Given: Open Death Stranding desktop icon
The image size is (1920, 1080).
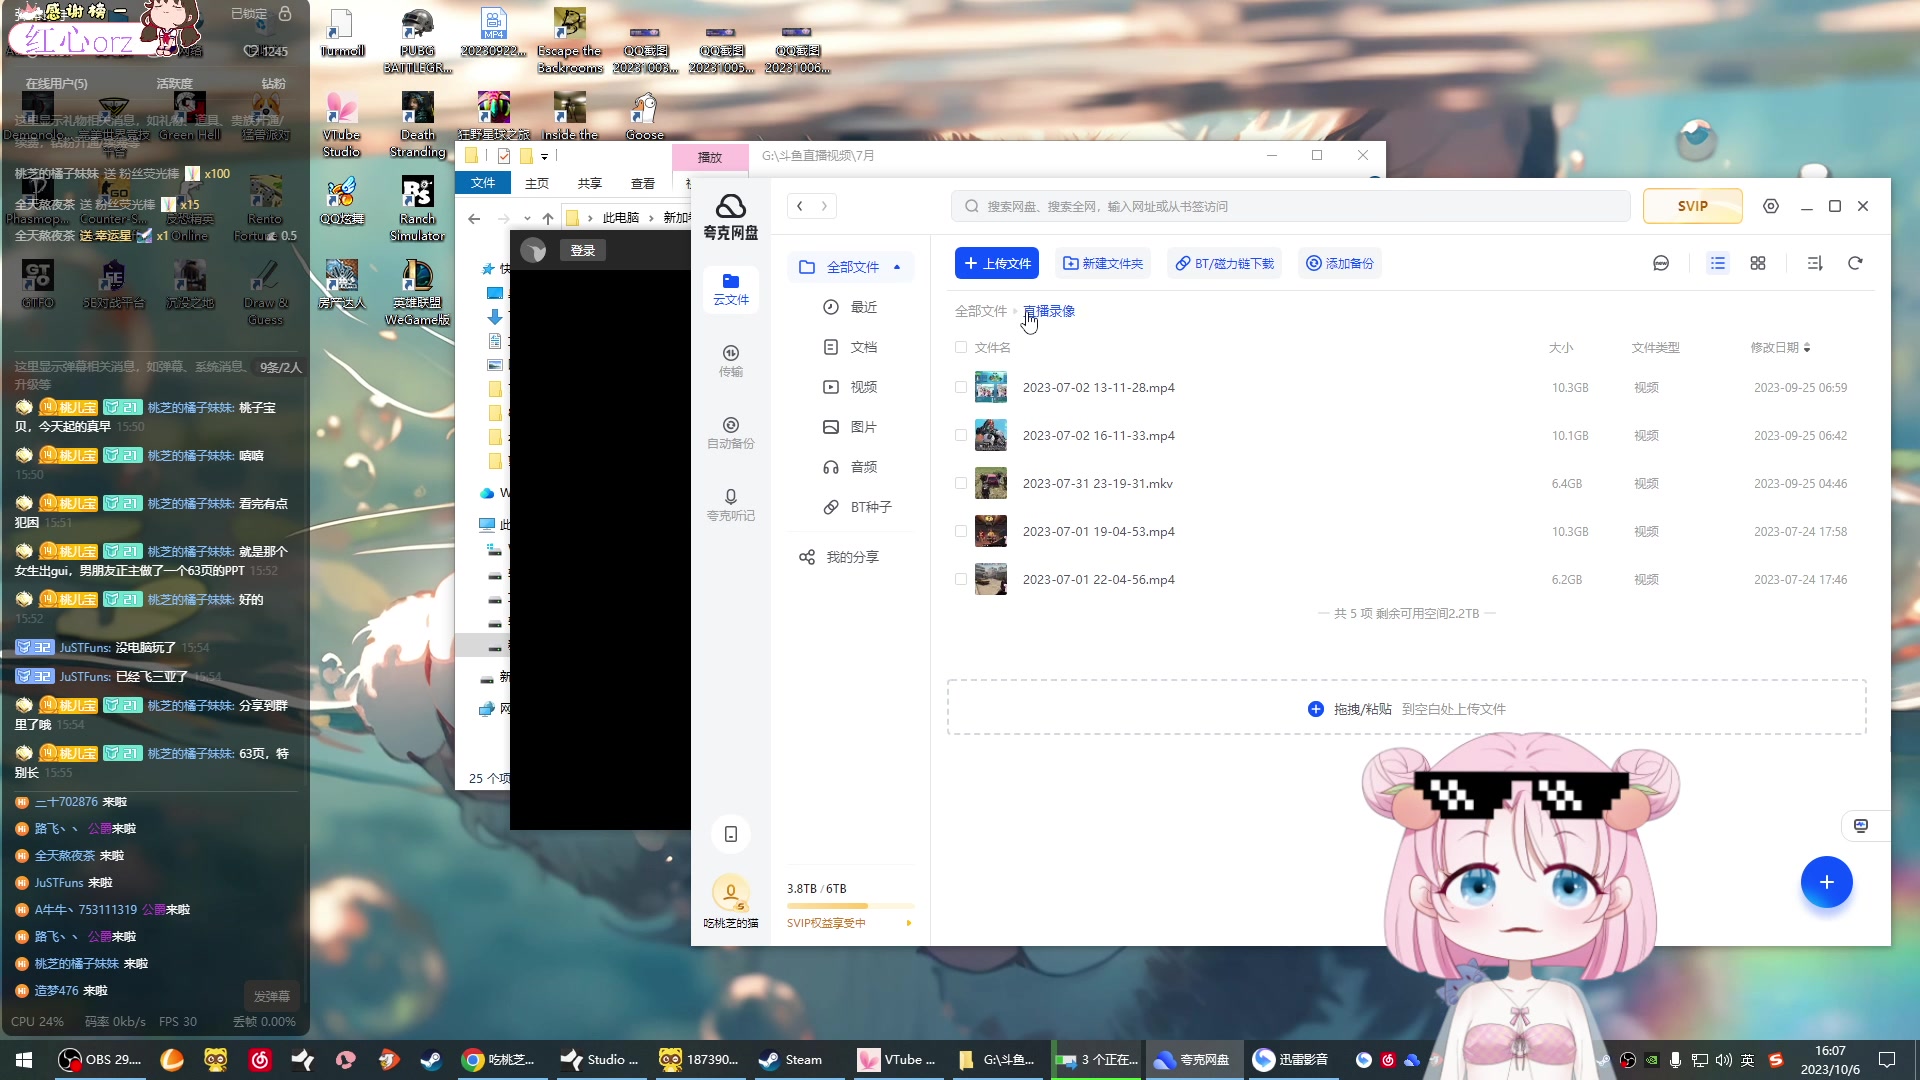Looking at the screenshot, I should (x=417, y=125).
